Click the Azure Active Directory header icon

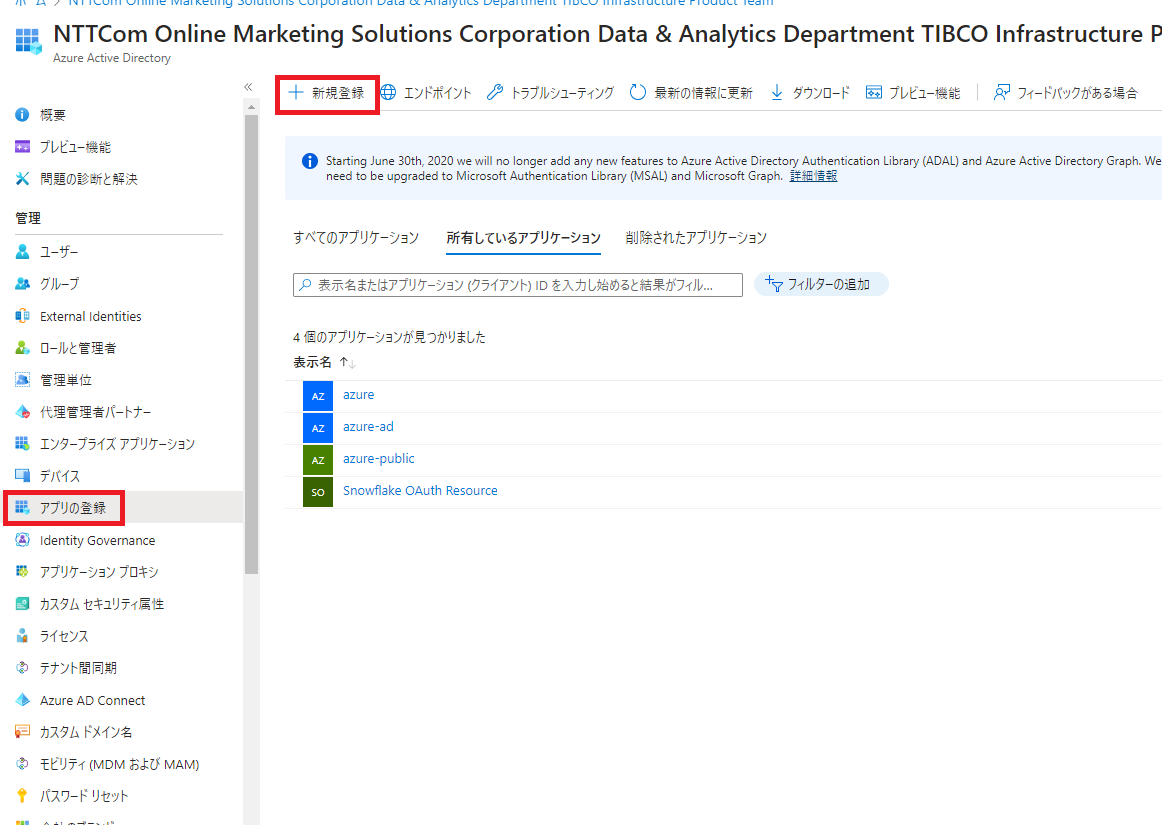29,41
